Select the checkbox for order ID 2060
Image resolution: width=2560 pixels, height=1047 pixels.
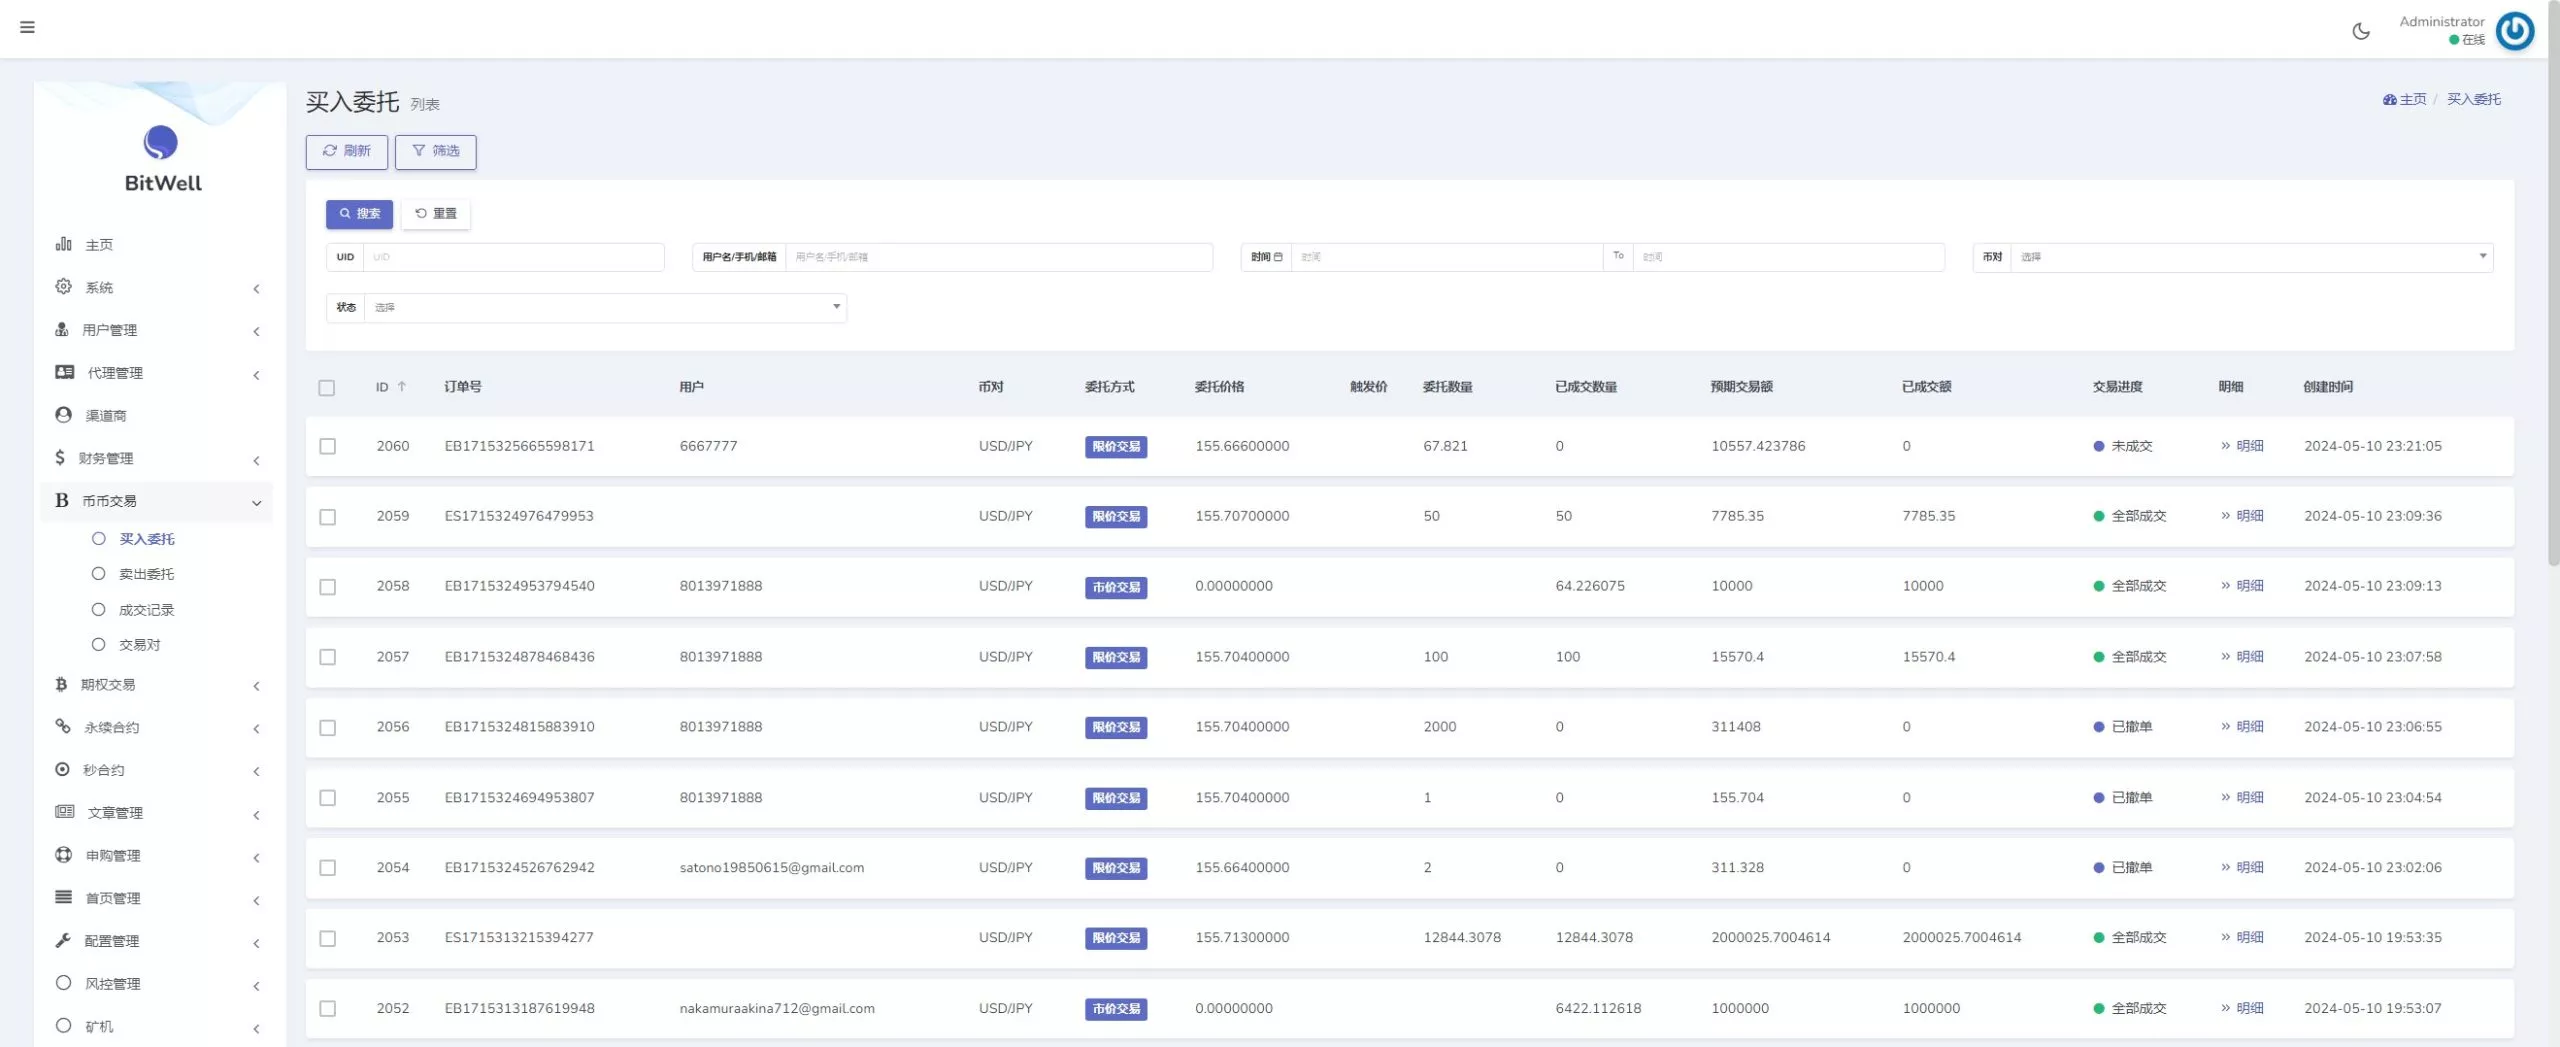(327, 447)
